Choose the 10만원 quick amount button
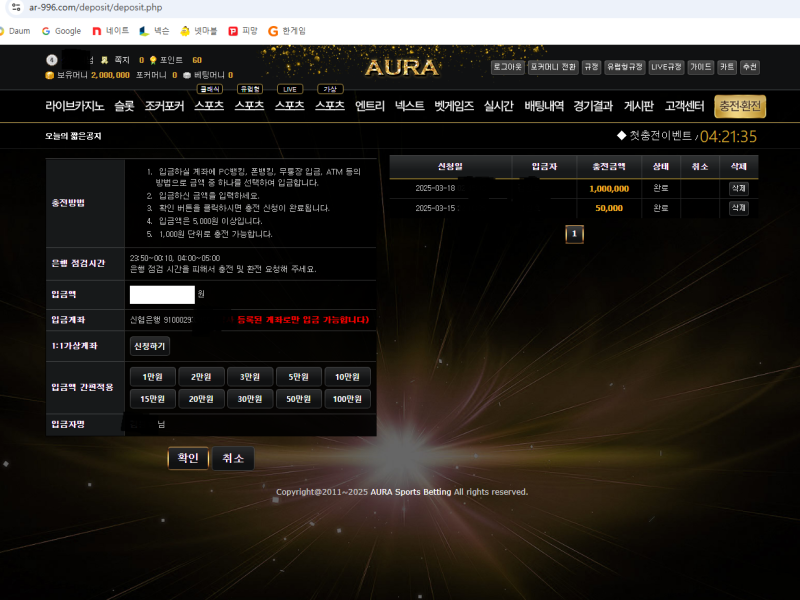The height and width of the screenshot is (600, 800). (x=347, y=377)
